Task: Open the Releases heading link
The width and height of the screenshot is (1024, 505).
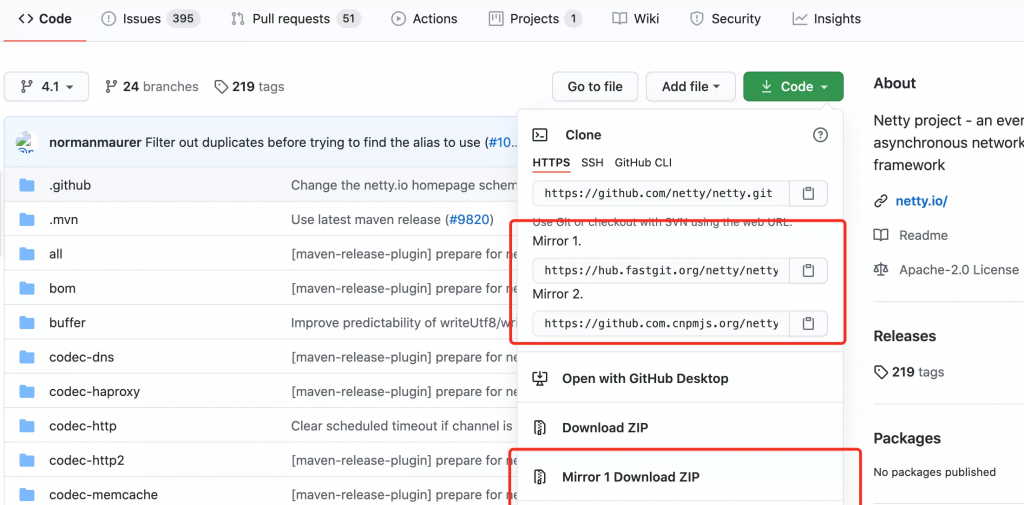Action: click(x=904, y=336)
